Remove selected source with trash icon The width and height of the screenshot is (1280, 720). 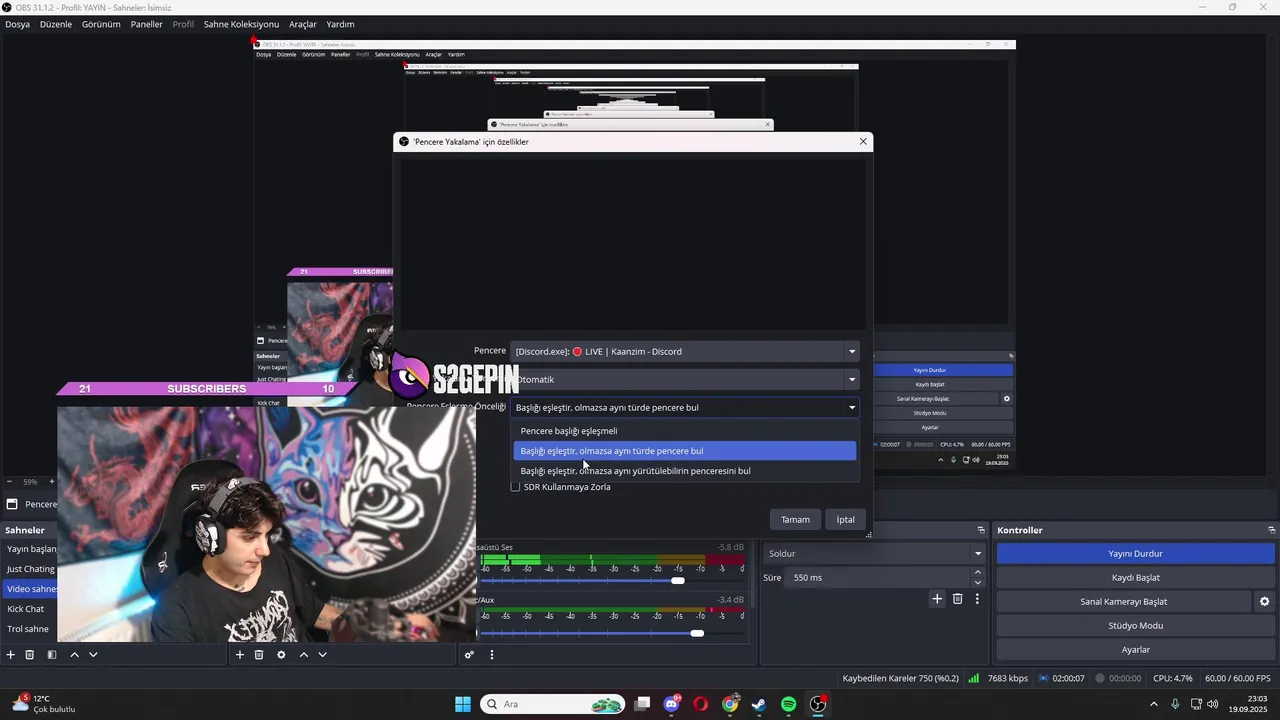pos(259,655)
